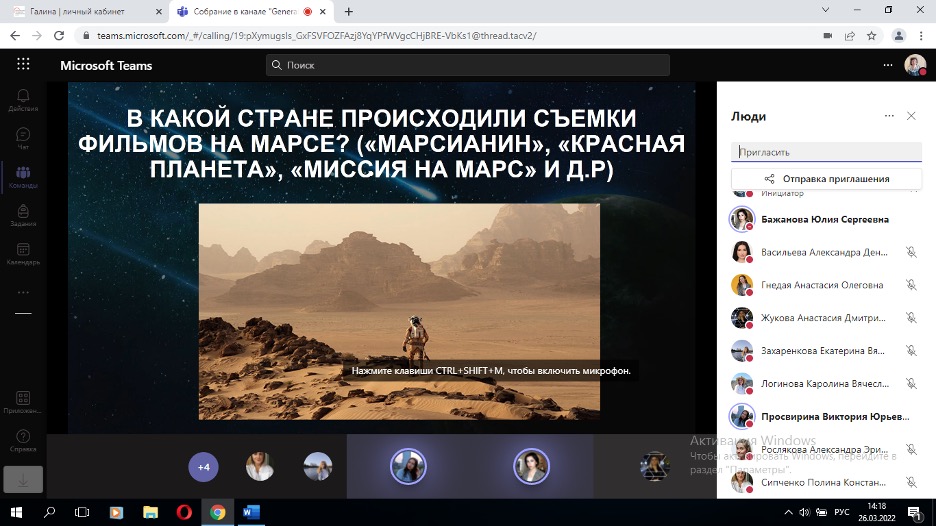Open more options in the Люди panel
Viewport: 936px width, 526px height.
[888, 116]
